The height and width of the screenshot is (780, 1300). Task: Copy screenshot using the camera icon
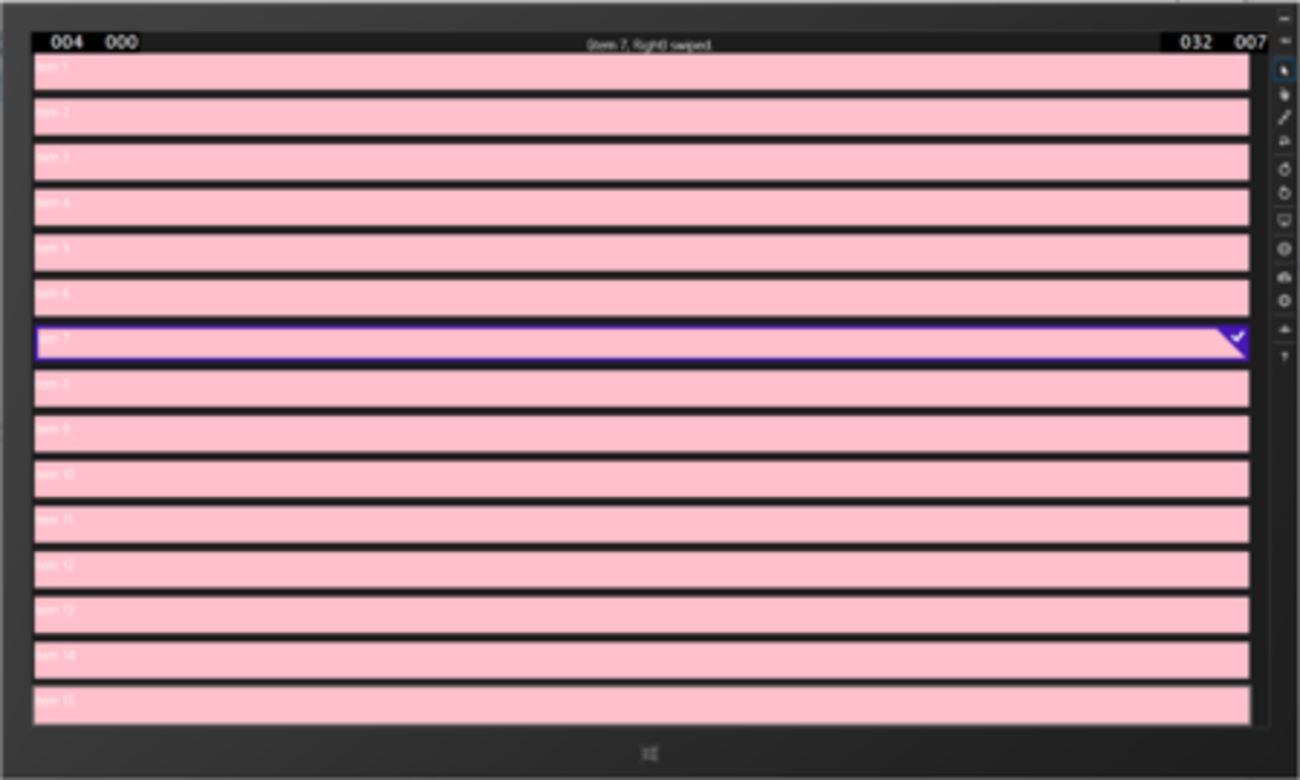1285,276
